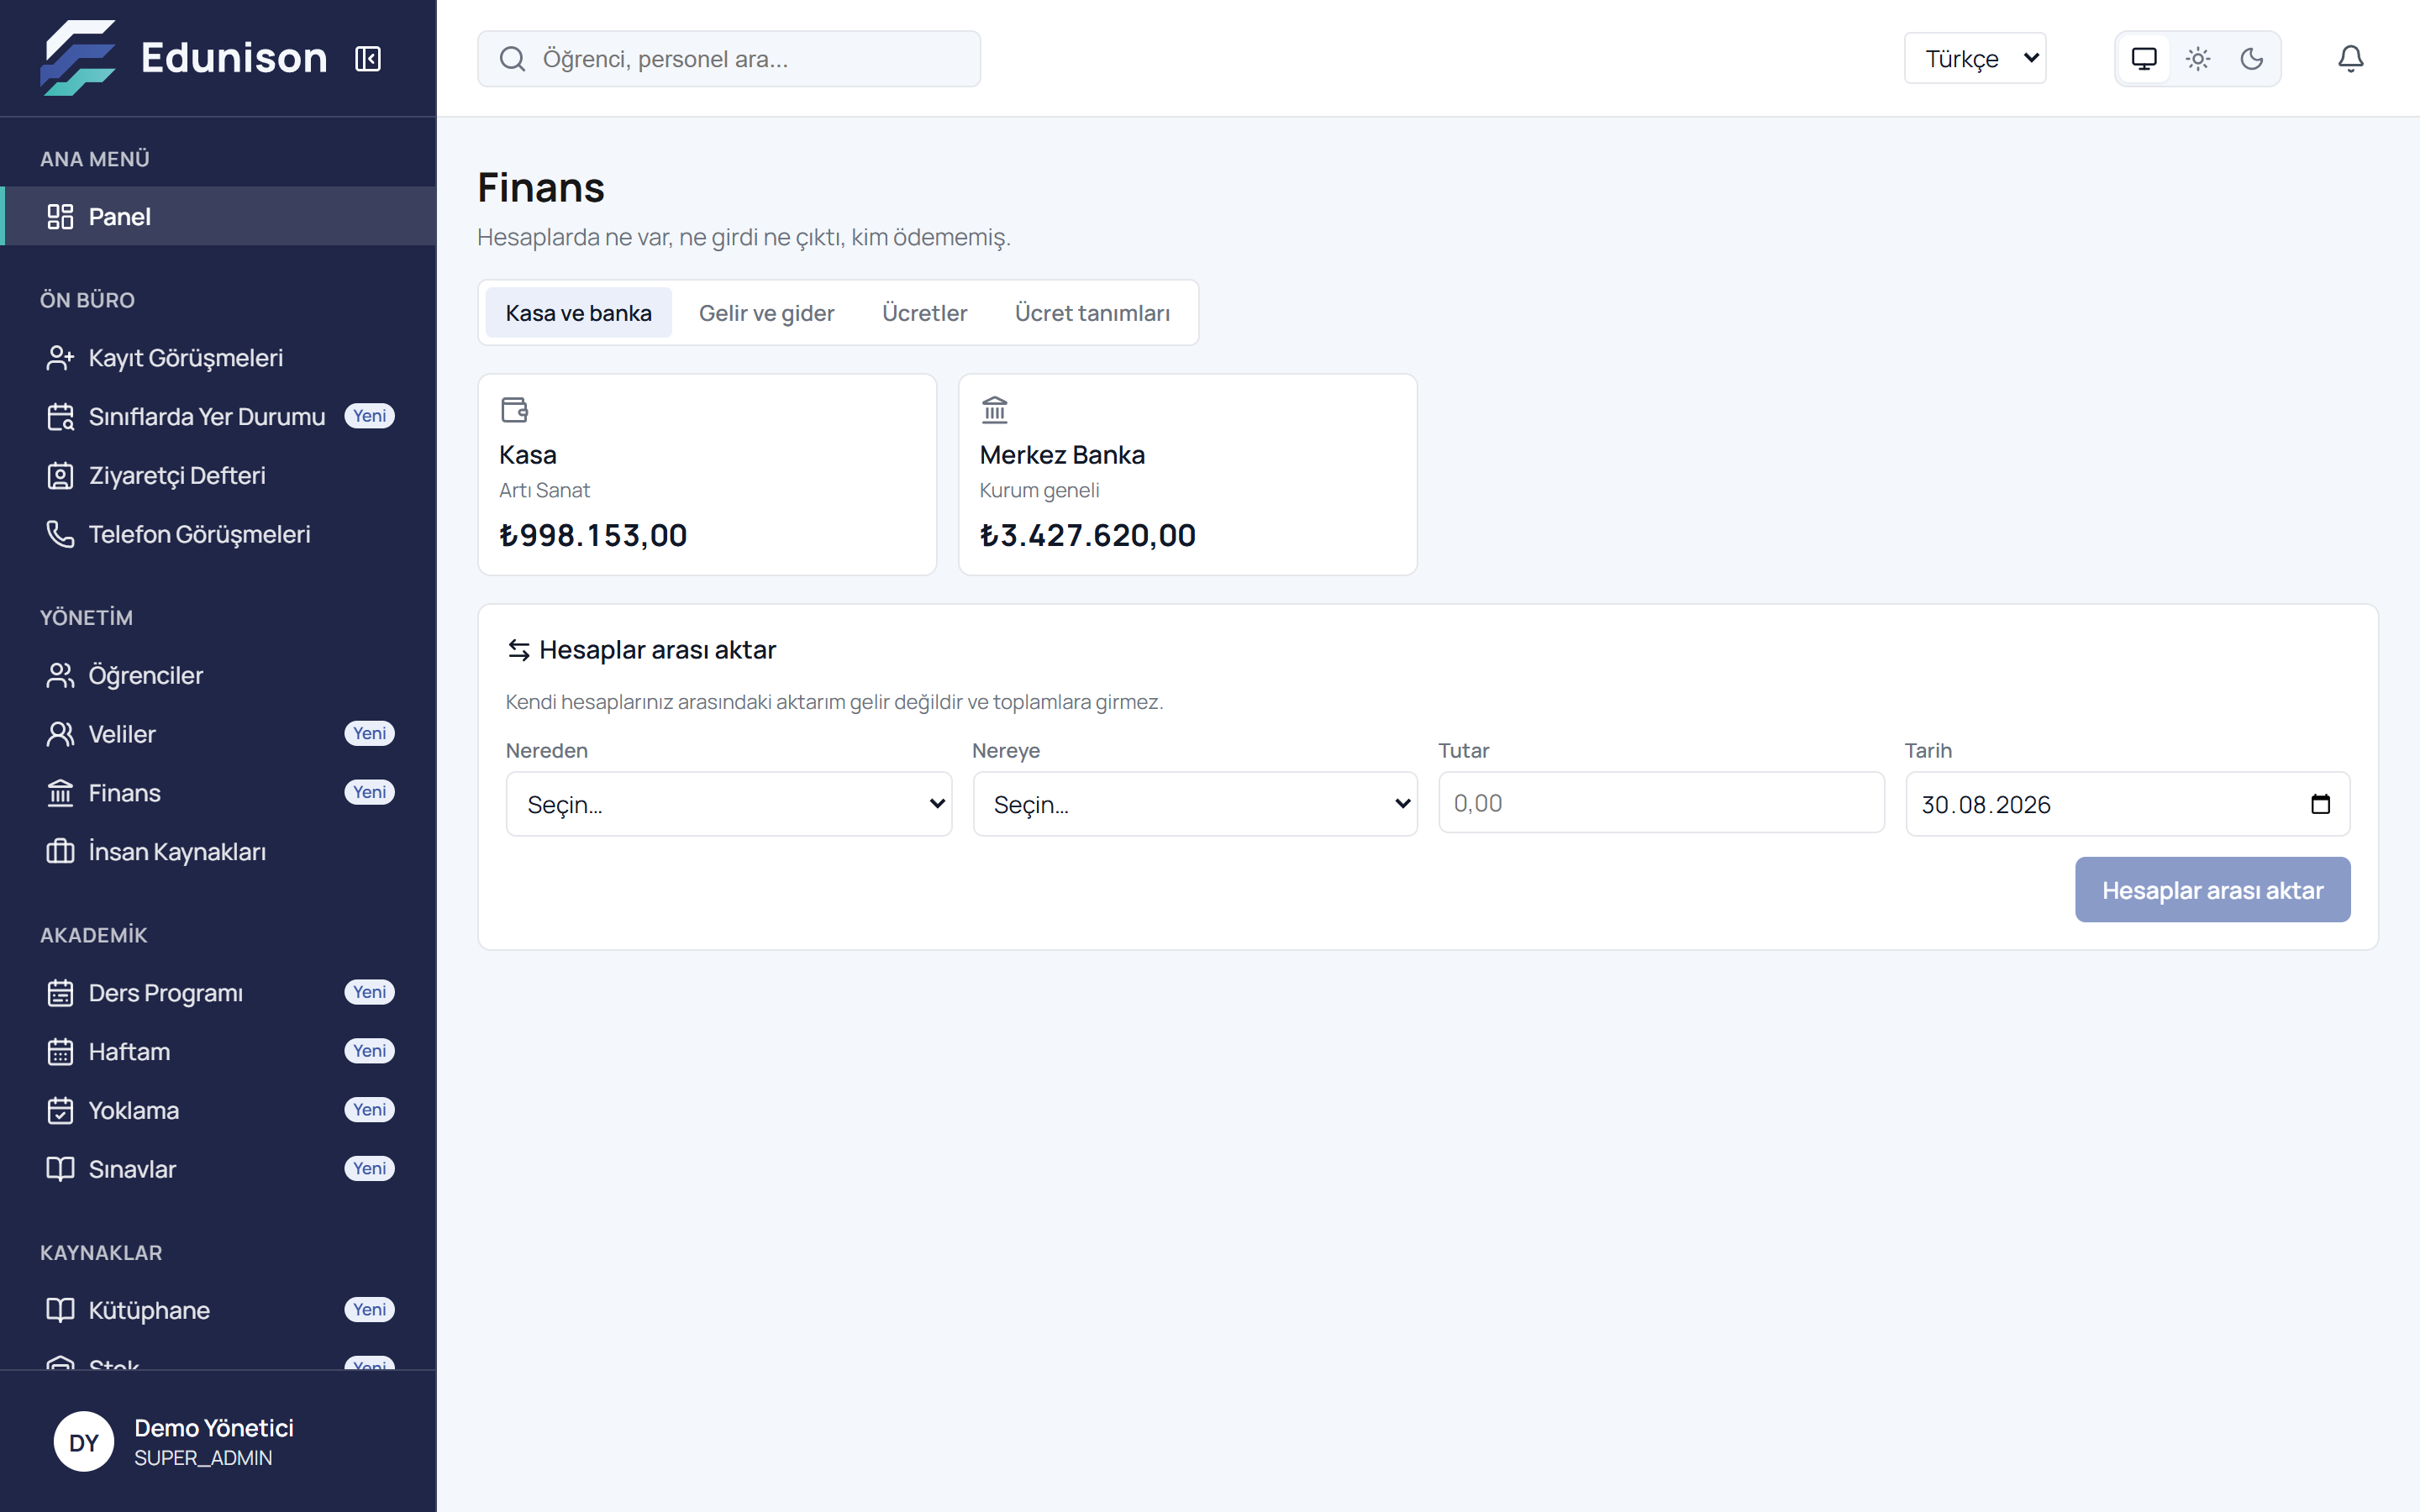The height and width of the screenshot is (1512, 2420).
Task: Click the Panel dashboard icon
Action: tap(60, 216)
